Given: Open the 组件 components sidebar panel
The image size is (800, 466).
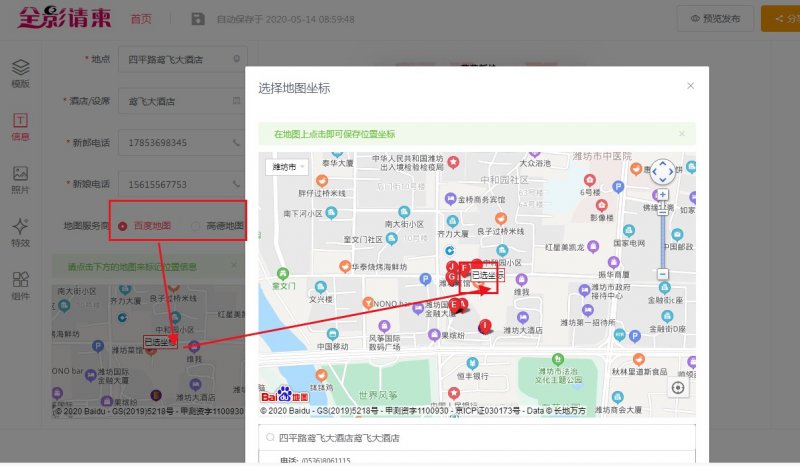Looking at the screenshot, I should (x=20, y=286).
